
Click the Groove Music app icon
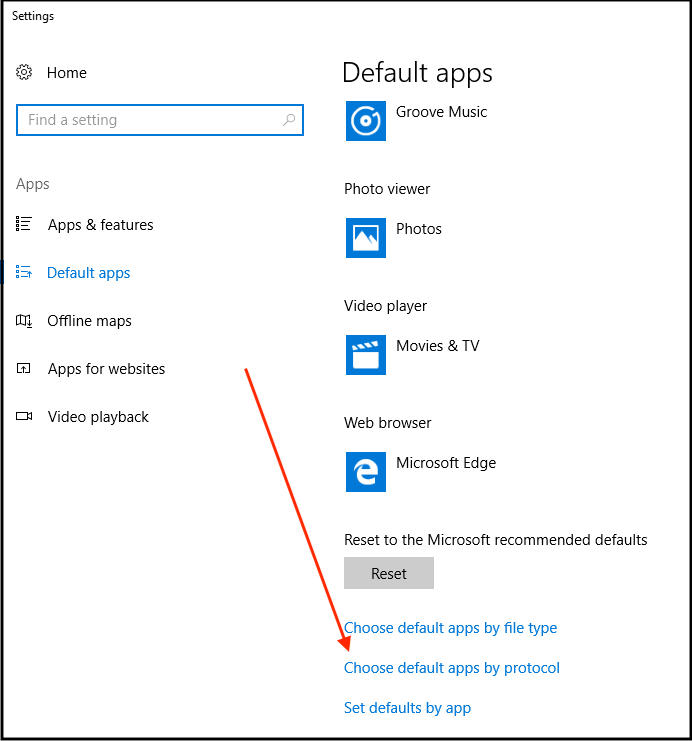365,121
